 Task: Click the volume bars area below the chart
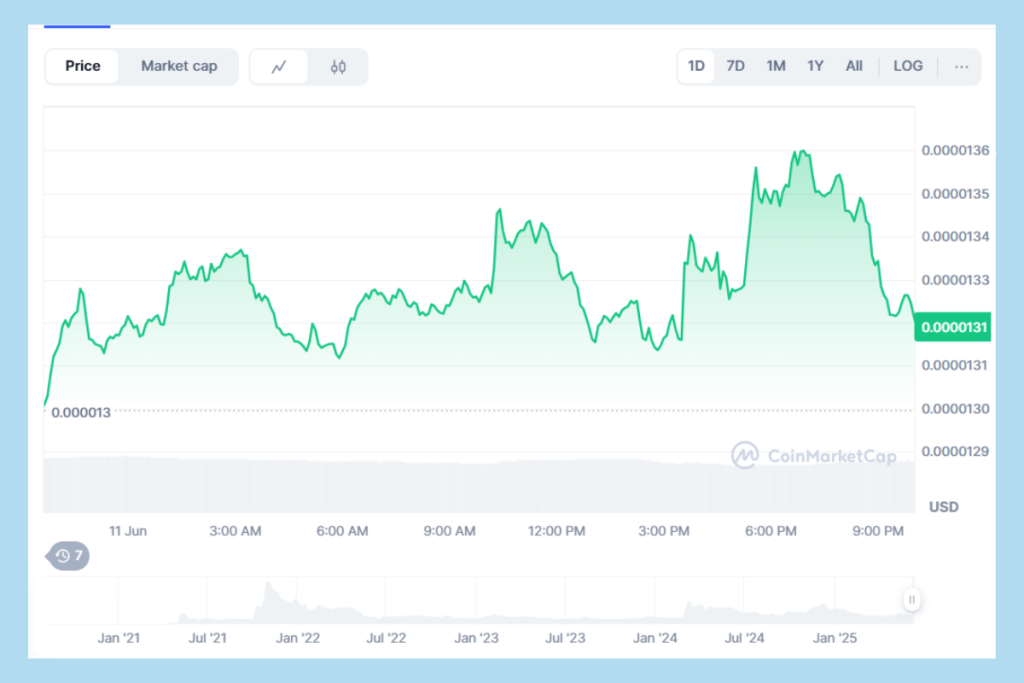point(479,485)
